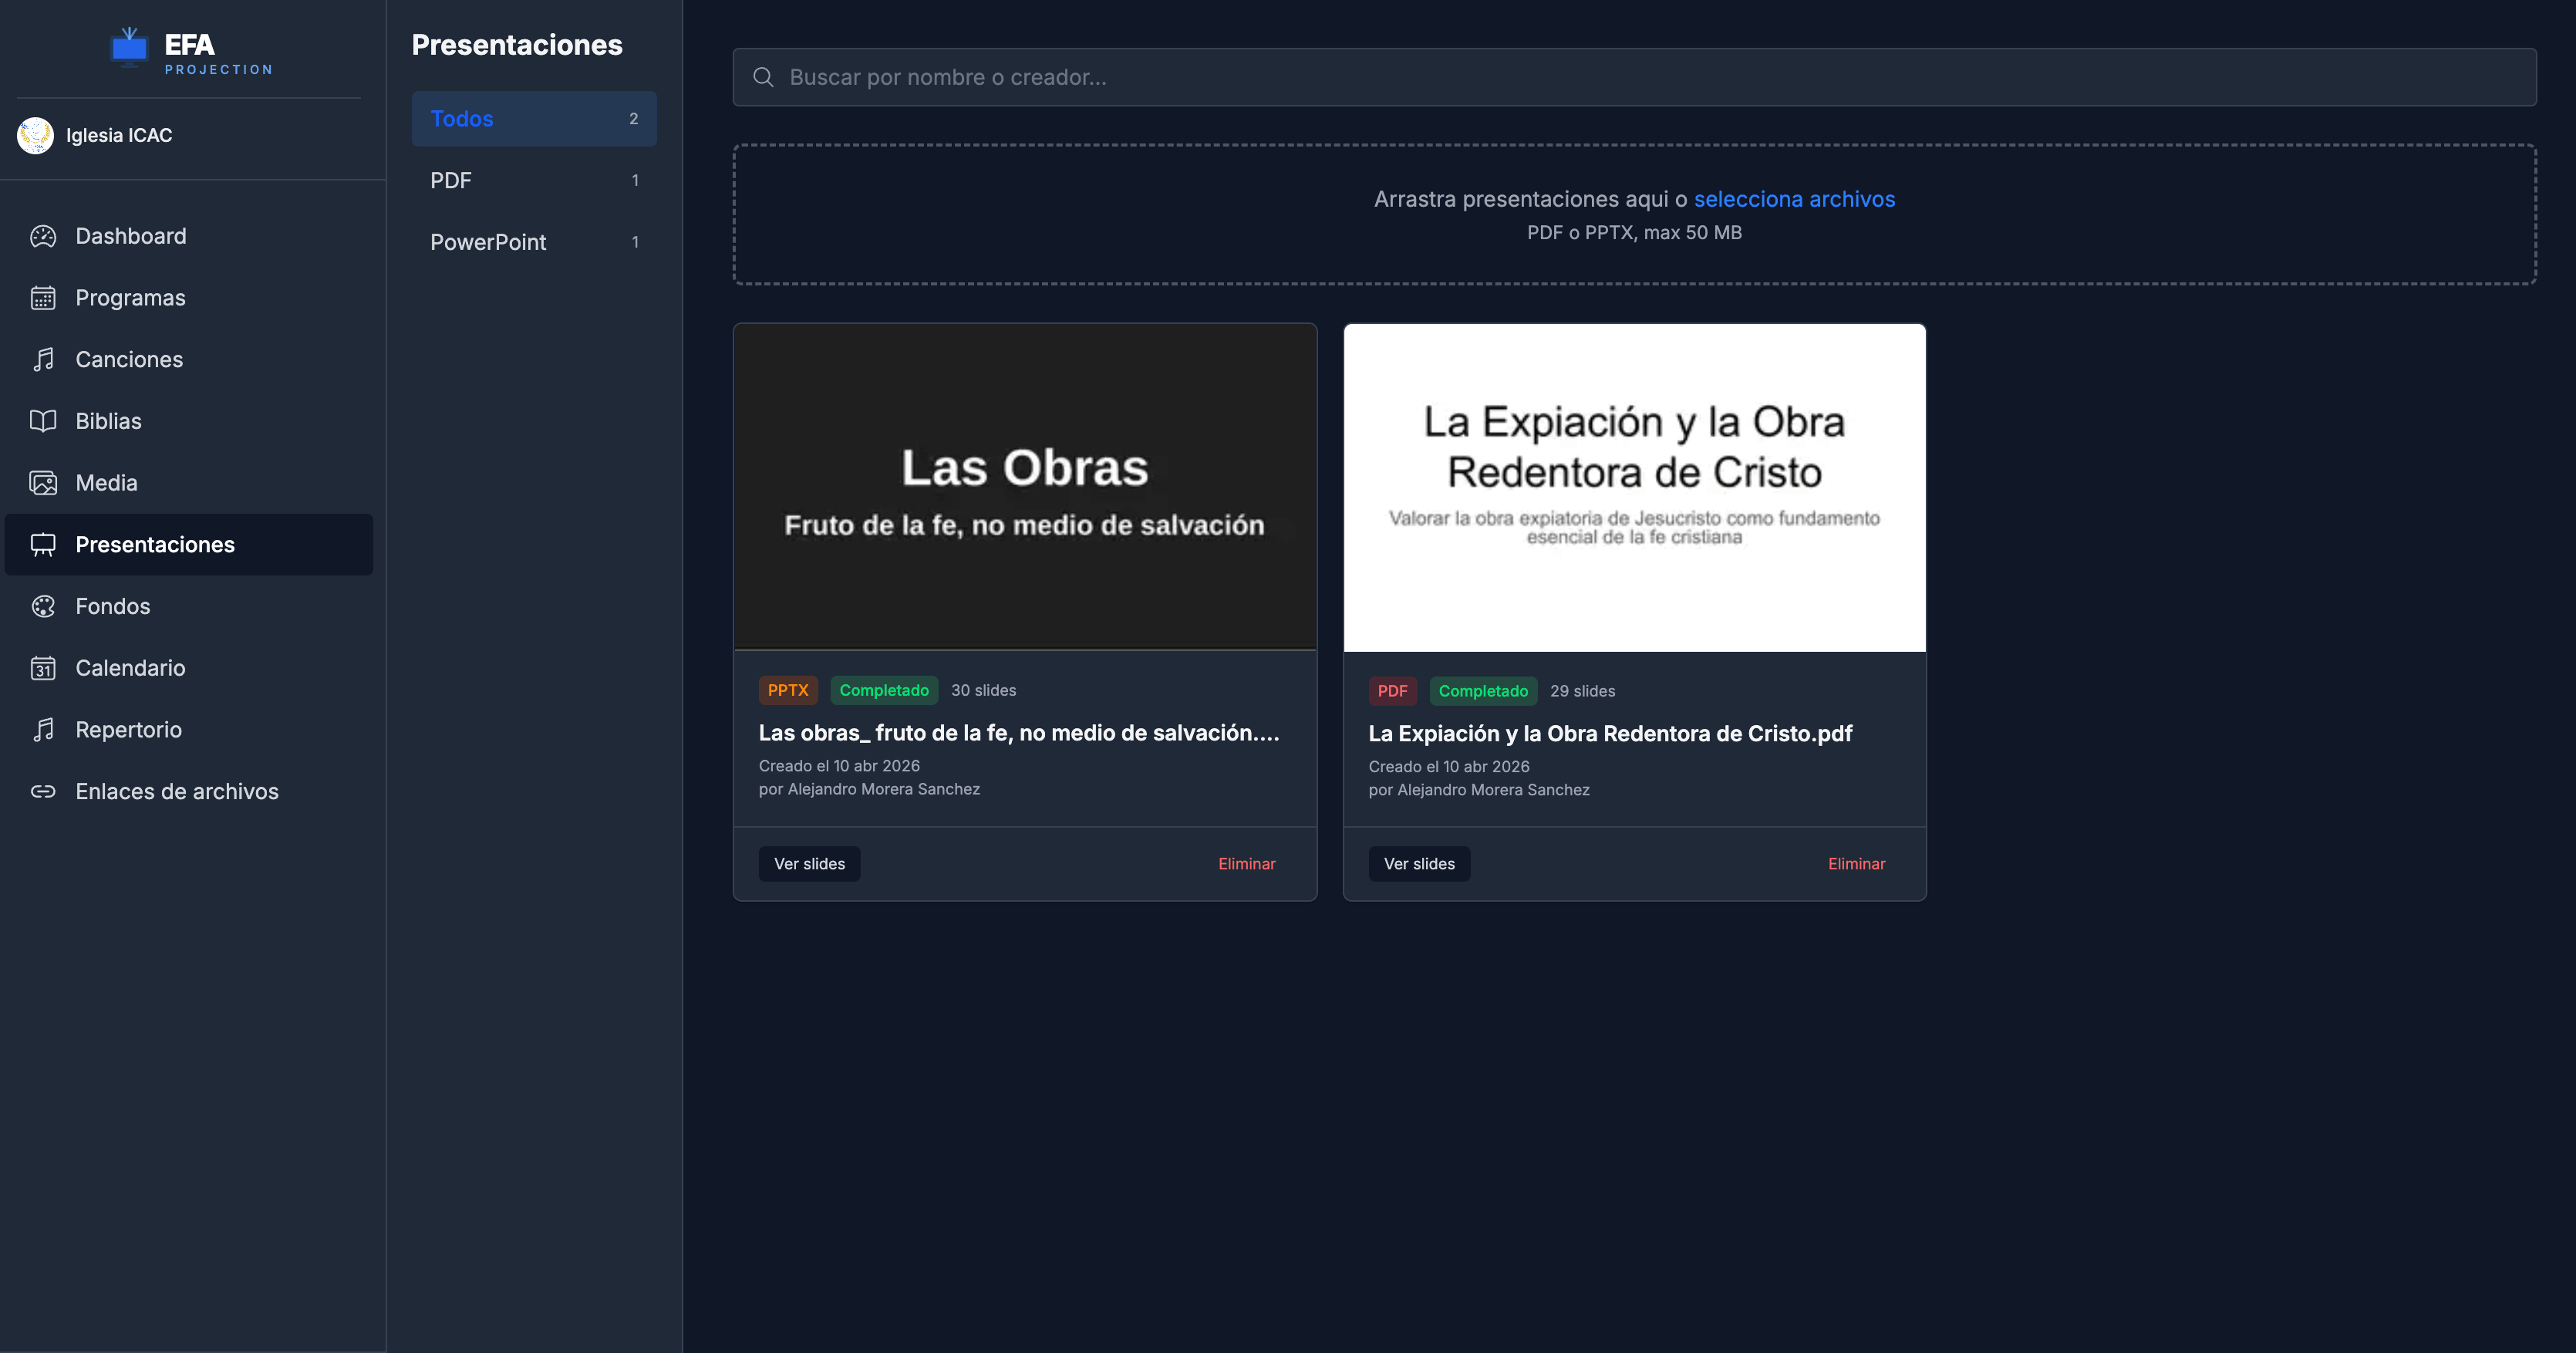Screen dimensions: 2576x1353
Task: Open the Dashboard icon in sidebar
Action: 43,236
